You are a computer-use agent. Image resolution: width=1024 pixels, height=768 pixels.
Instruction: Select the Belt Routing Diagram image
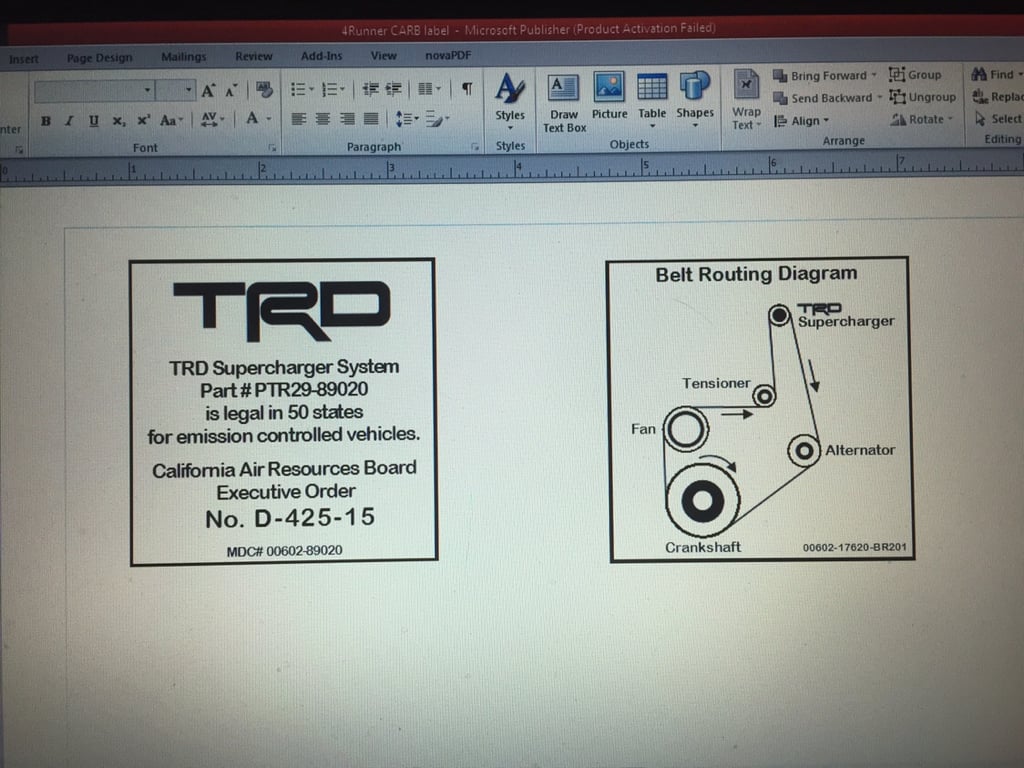[x=760, y=409]
